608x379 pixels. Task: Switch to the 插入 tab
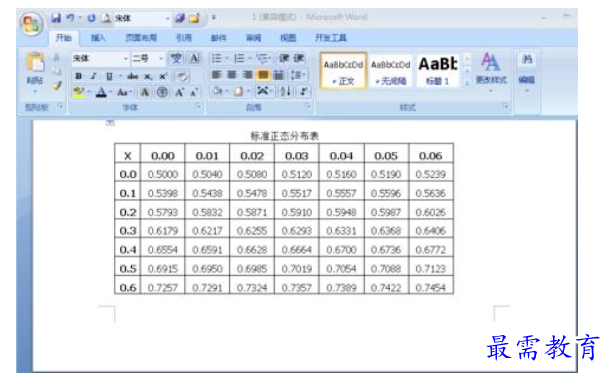click(x=98, y=38)
